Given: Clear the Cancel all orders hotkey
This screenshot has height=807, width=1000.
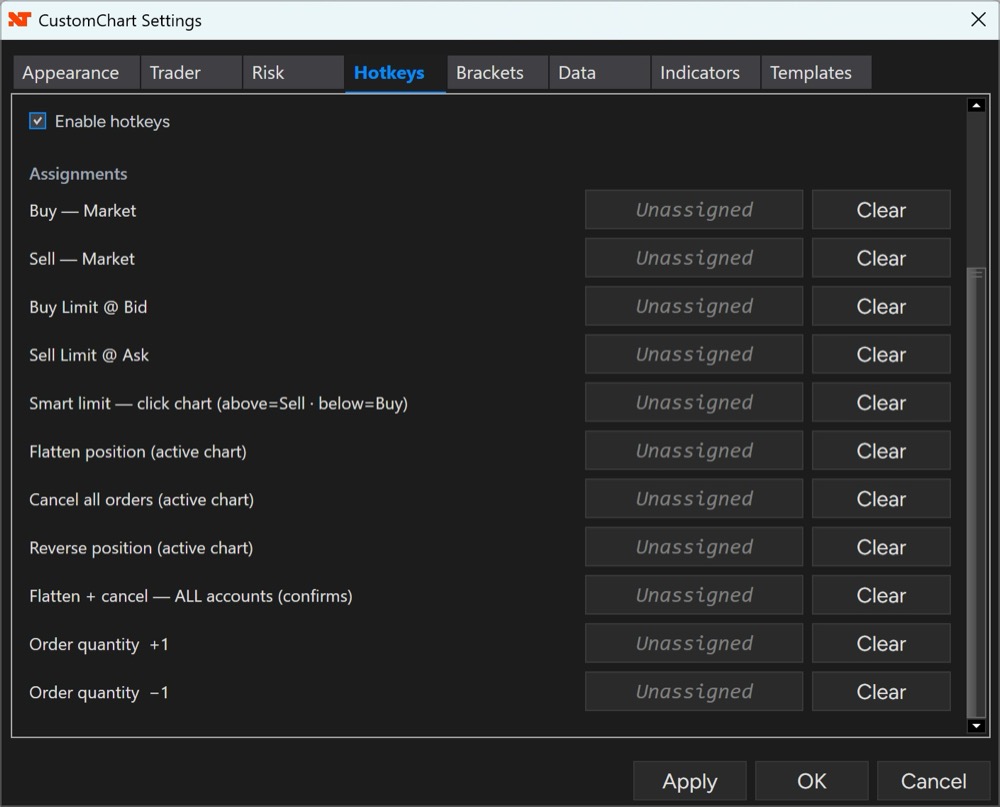Looking at the screenshot, I should pyautogui.click(x=881, y=499).
